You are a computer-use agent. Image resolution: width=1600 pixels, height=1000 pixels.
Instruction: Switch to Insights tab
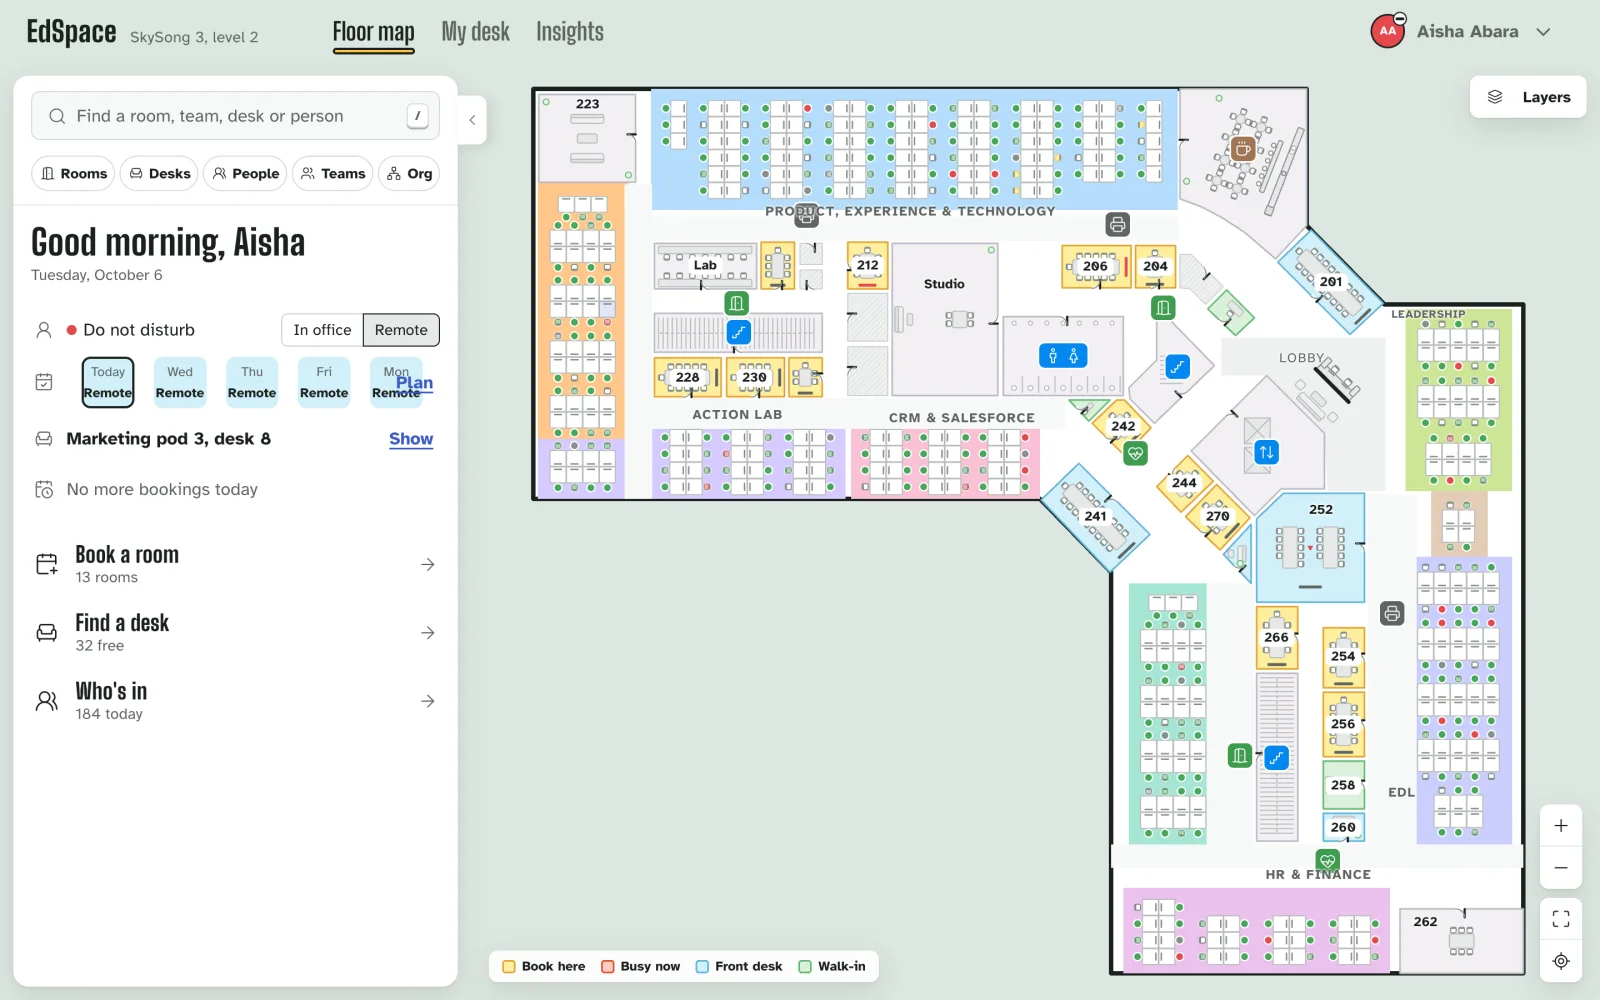coord(570,32)
